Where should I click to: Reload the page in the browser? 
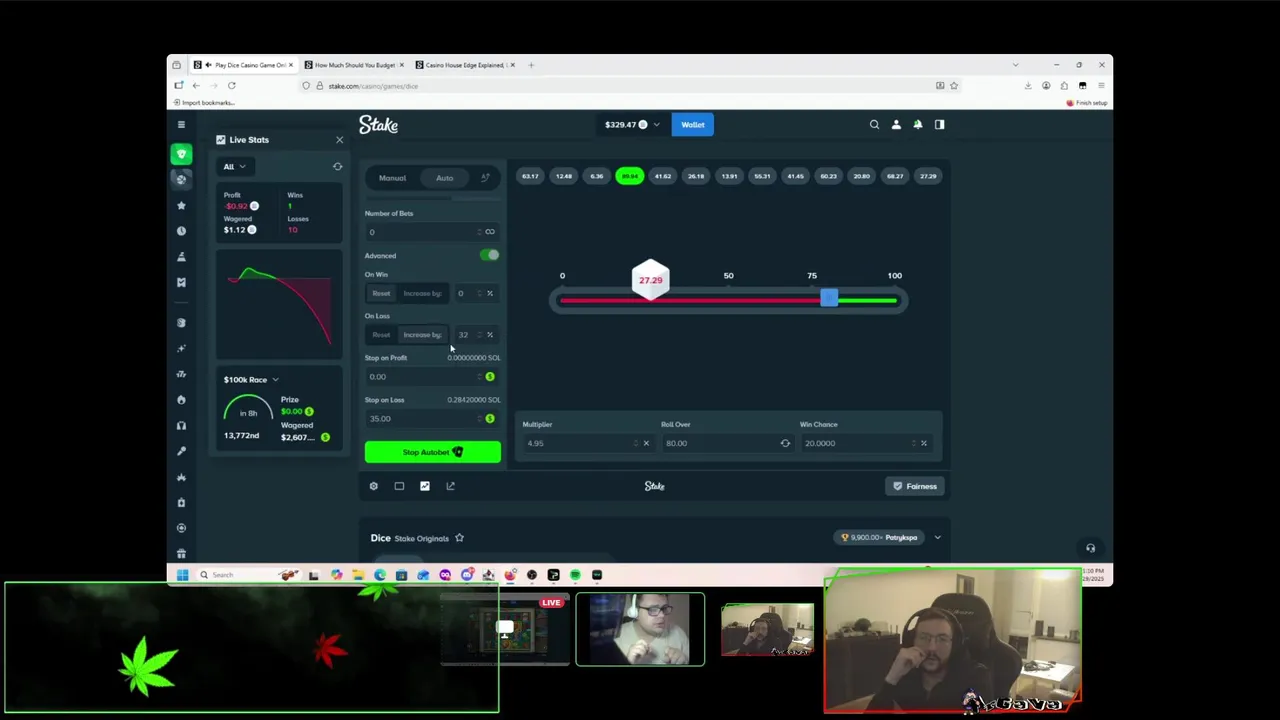pyautogui.click(x=231, y=86)
